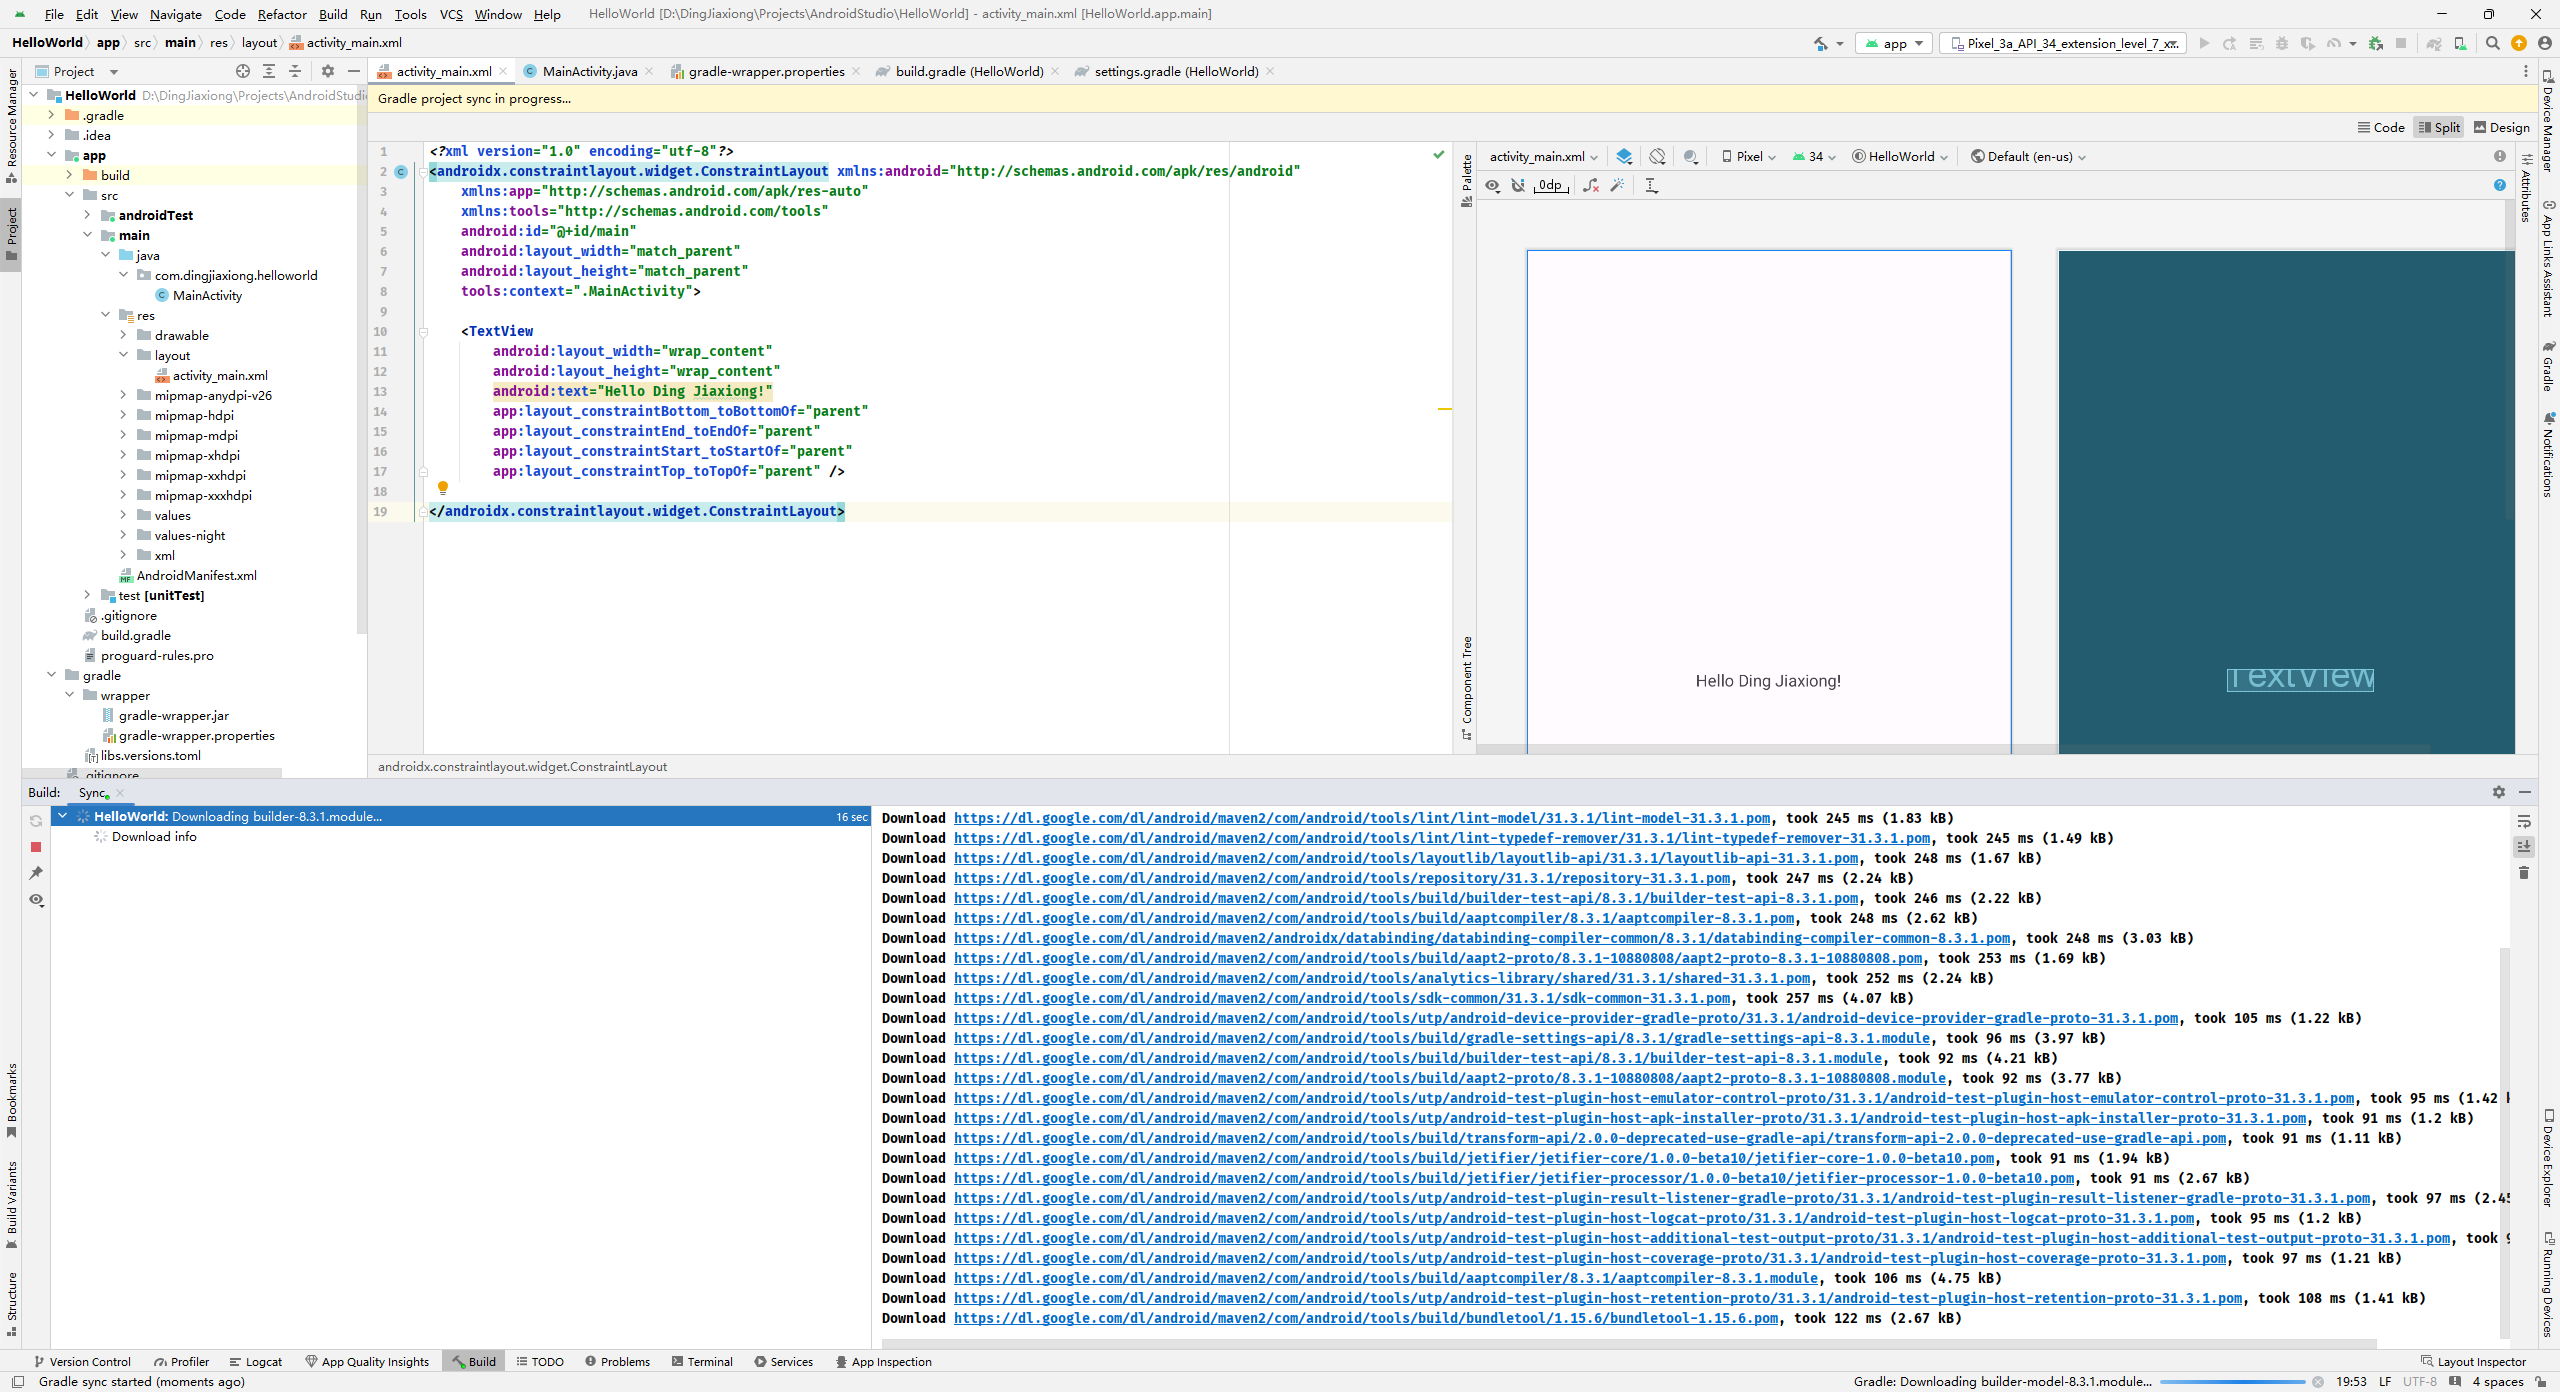Open Project panel gear options
2560x1392 pixels.
coord(328,71)
